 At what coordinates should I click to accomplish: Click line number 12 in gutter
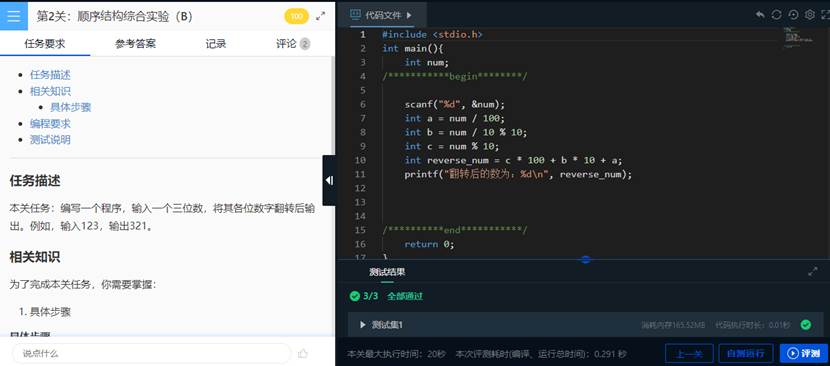point(360,188)
